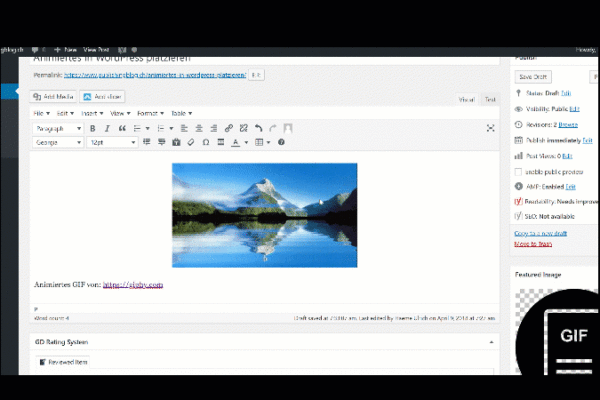Edit the permalink with the Edit button

[256, 75]
